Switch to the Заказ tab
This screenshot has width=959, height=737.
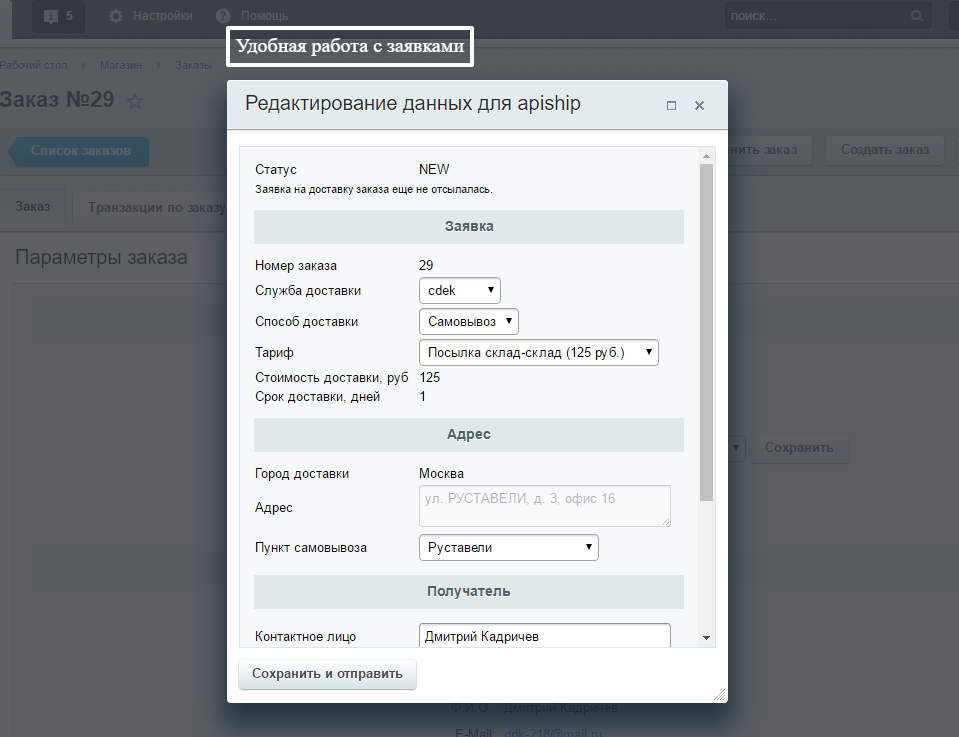coord(33,207)
